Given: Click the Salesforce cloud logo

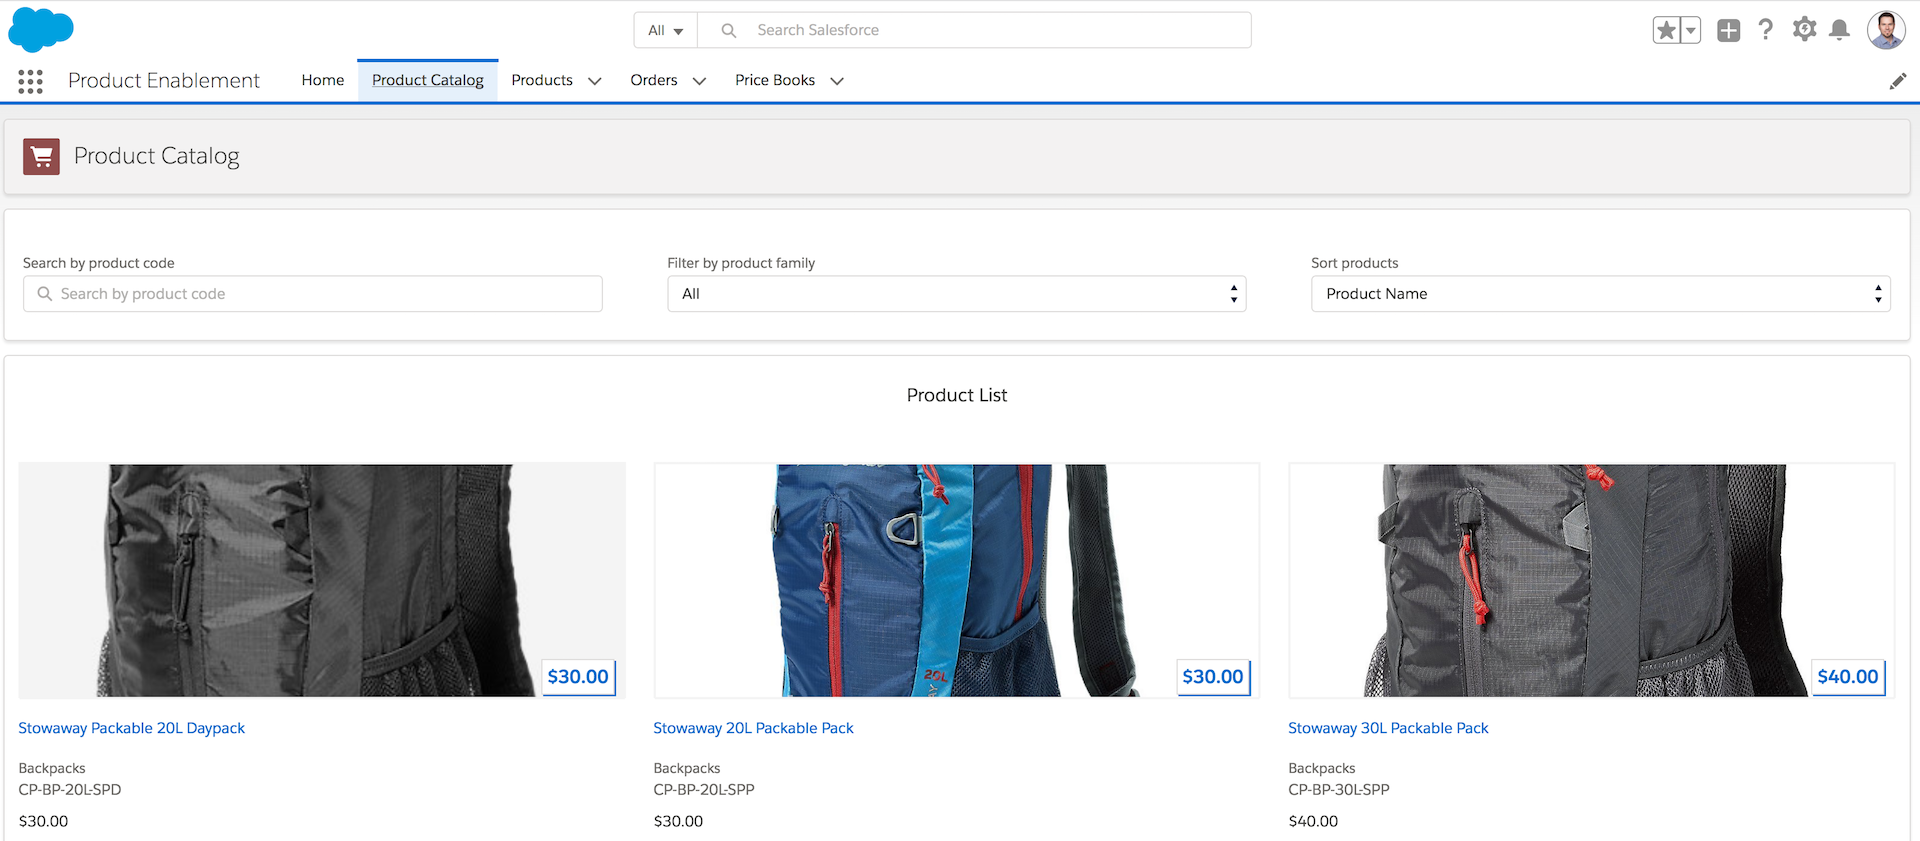Looking at the screenshot, I should pos(40,29).
